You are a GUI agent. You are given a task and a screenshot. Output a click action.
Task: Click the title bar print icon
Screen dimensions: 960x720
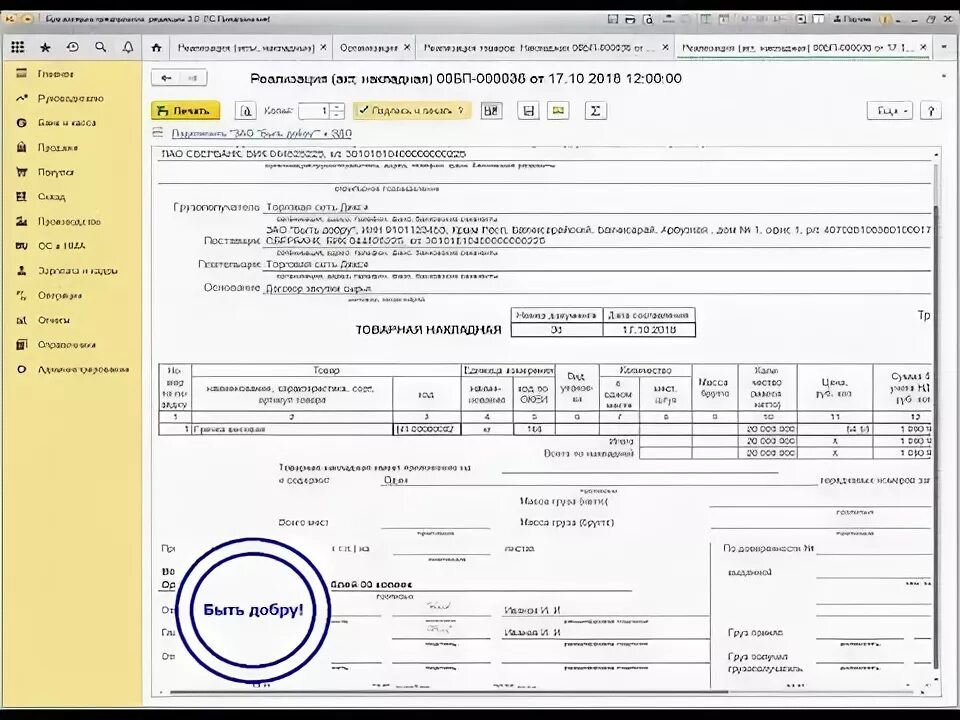click(630, 19)
